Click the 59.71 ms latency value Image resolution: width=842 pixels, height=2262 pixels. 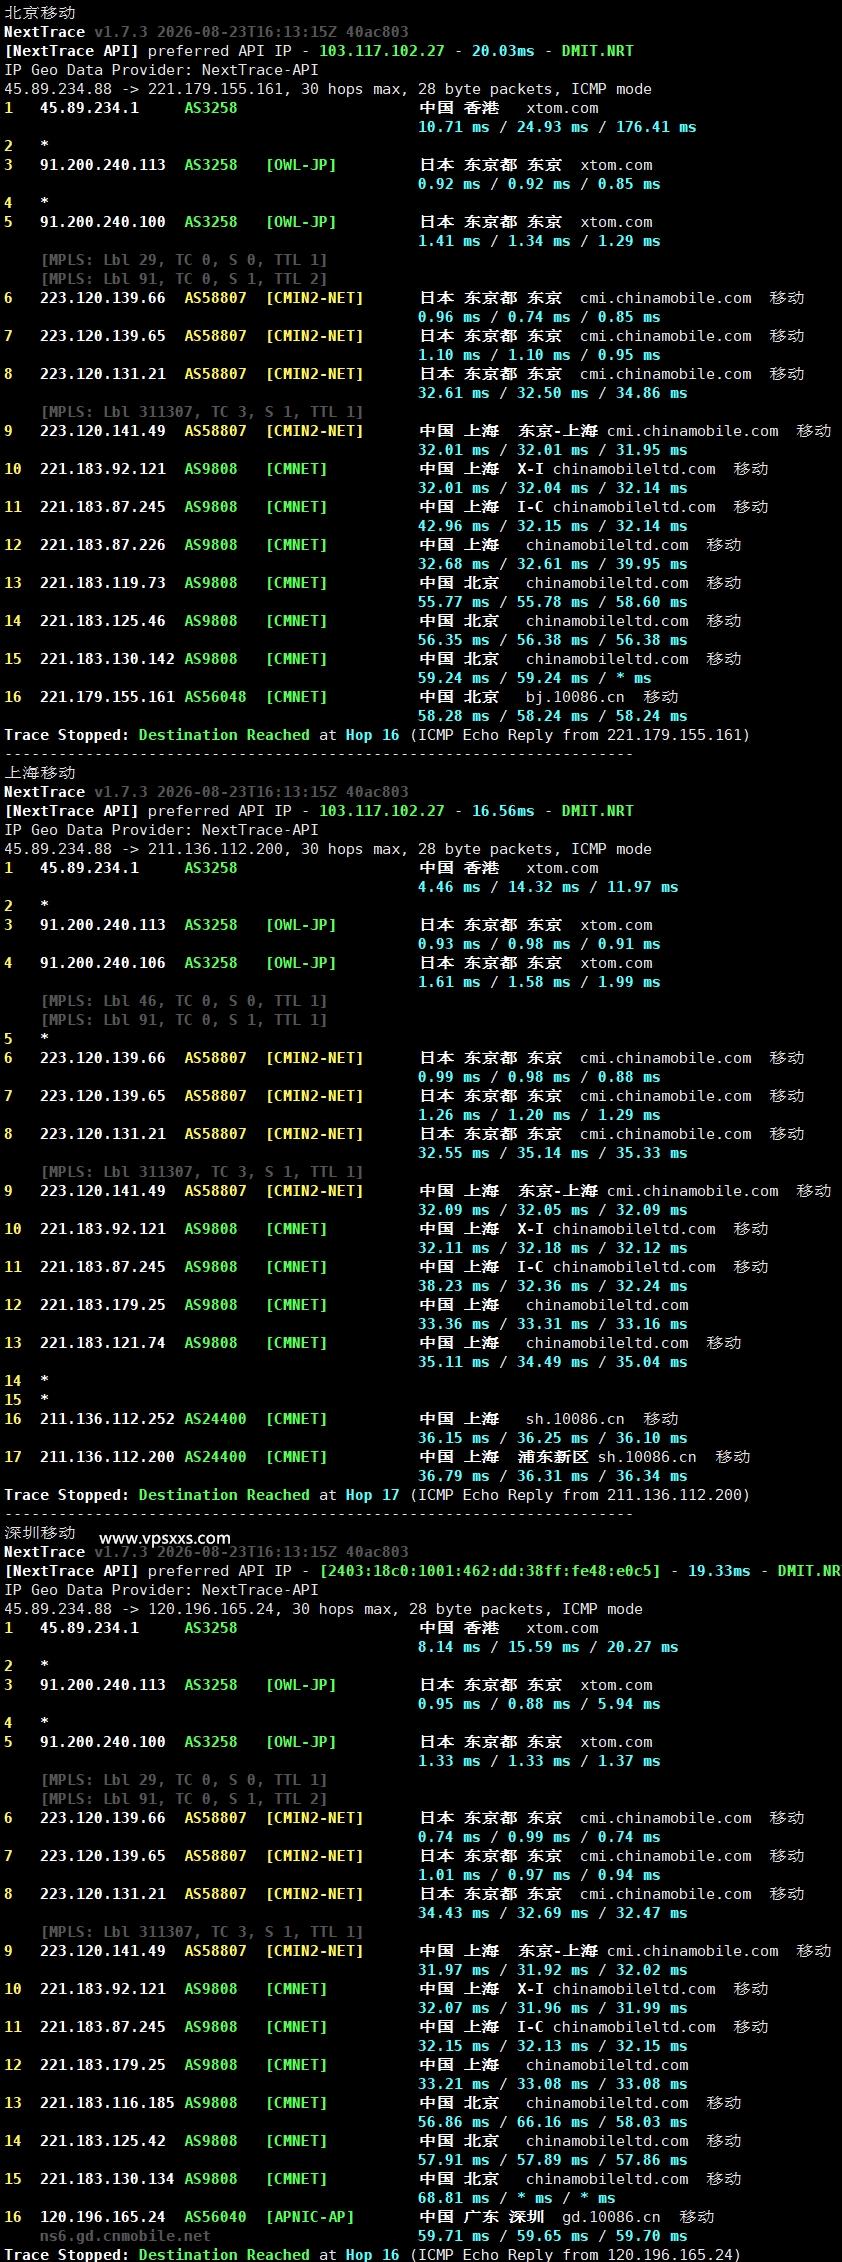click(x=454, y=2236)
